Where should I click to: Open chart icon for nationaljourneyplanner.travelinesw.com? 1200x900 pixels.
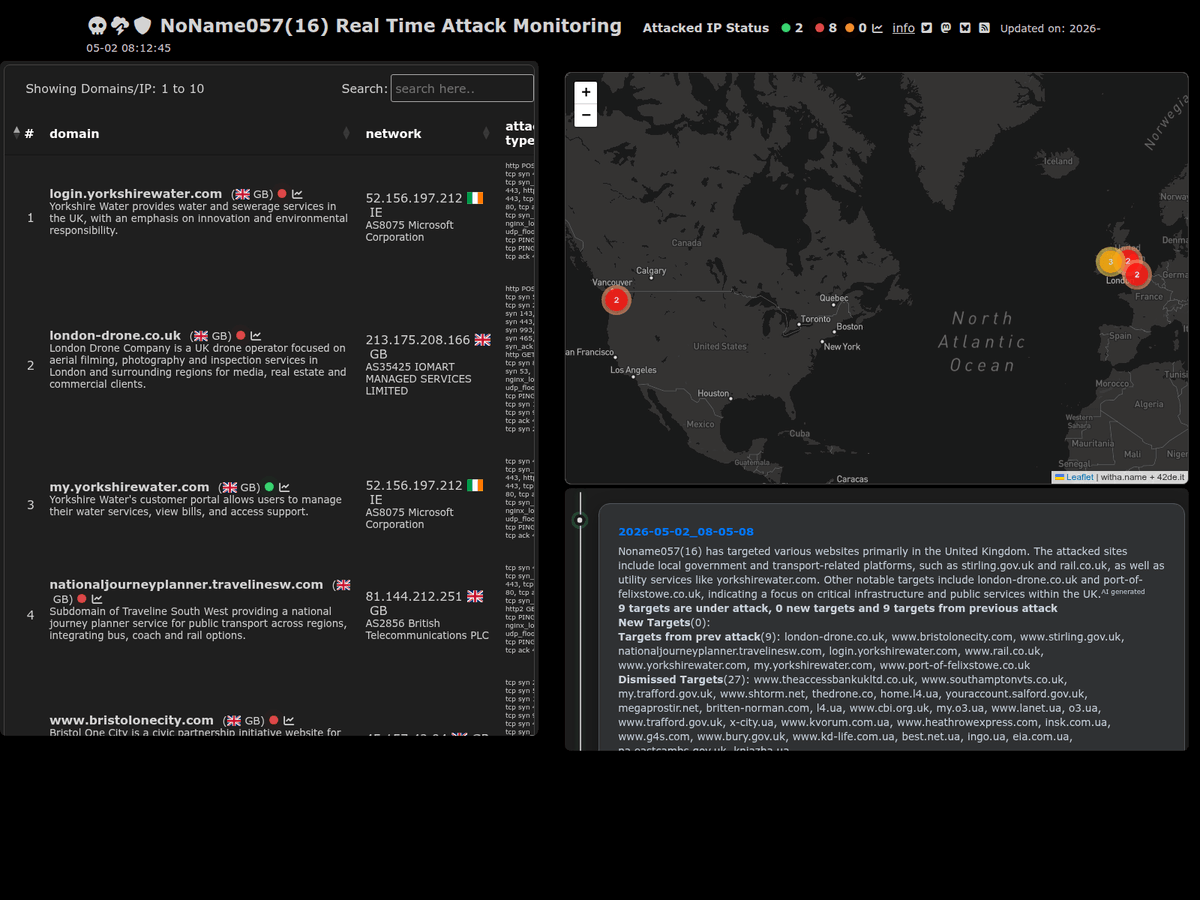coord(97,599)
